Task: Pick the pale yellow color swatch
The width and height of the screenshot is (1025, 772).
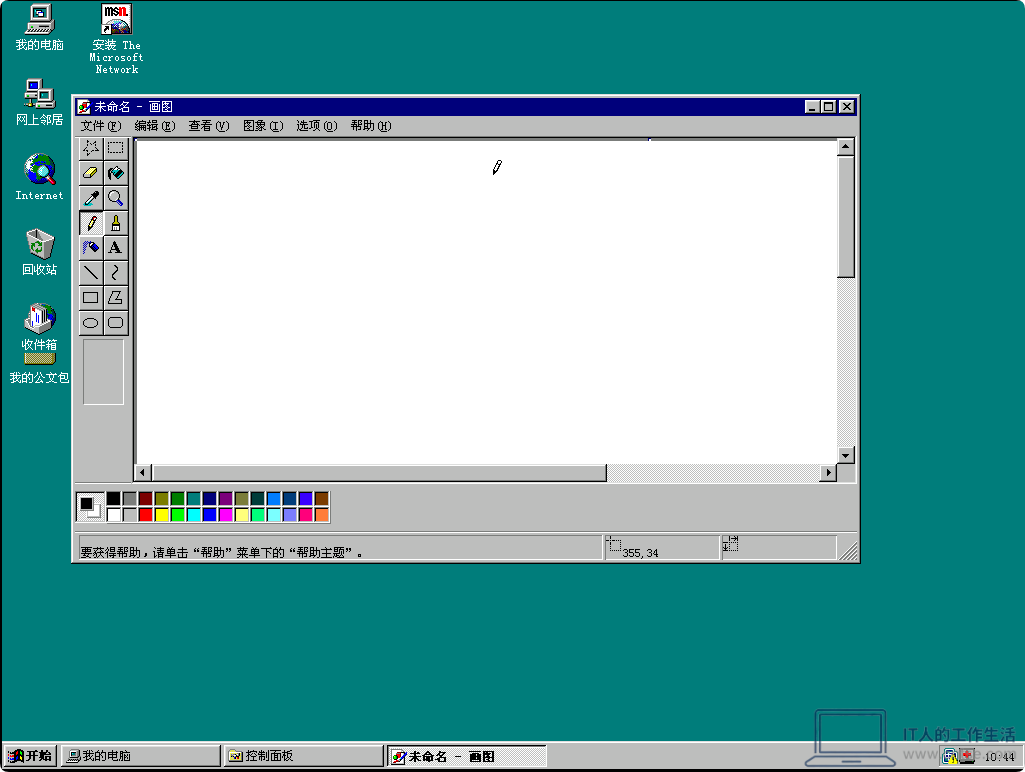Action: pos(241,514)
